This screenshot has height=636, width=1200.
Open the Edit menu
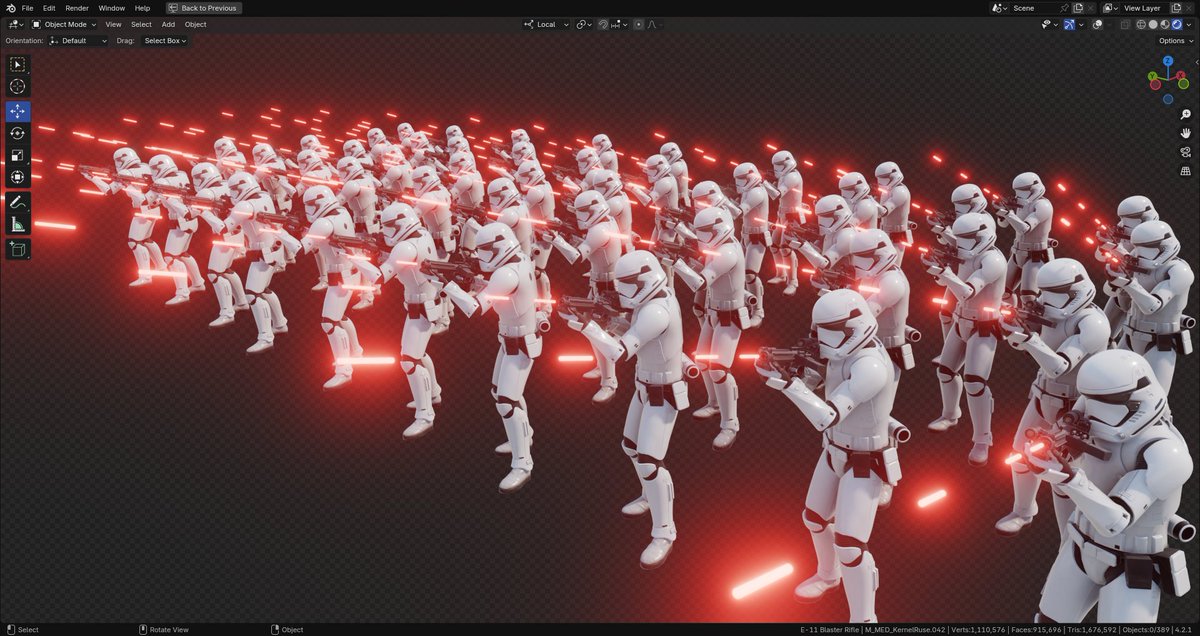coord(49,8)
